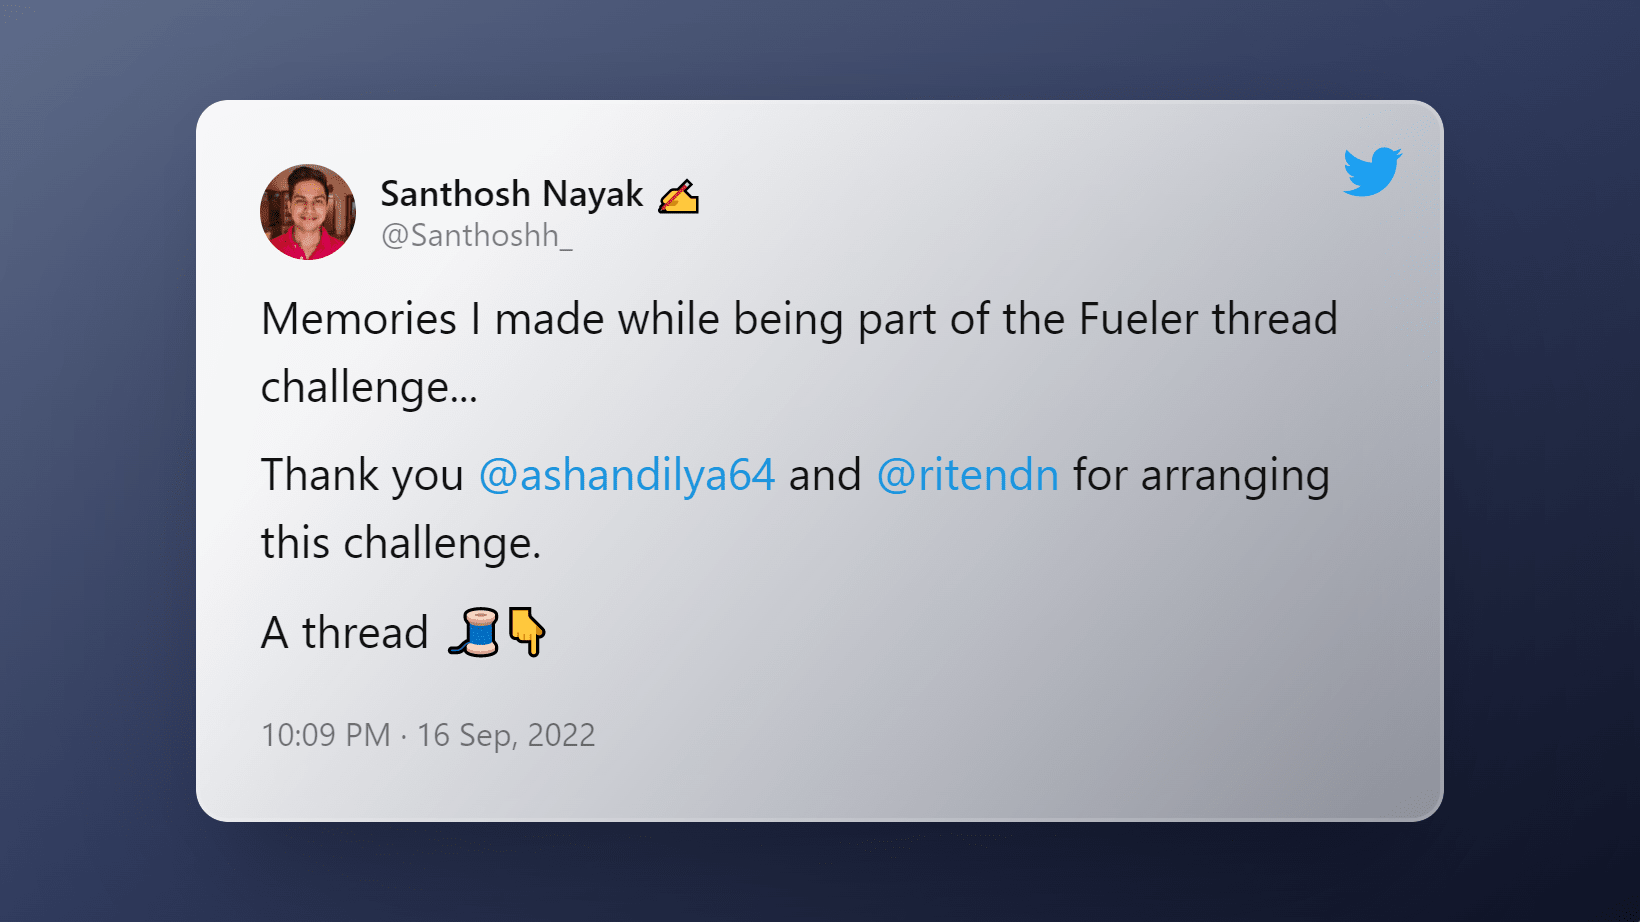Click the "for arranging" text

pyautogui.click(x=1201, y=475)
